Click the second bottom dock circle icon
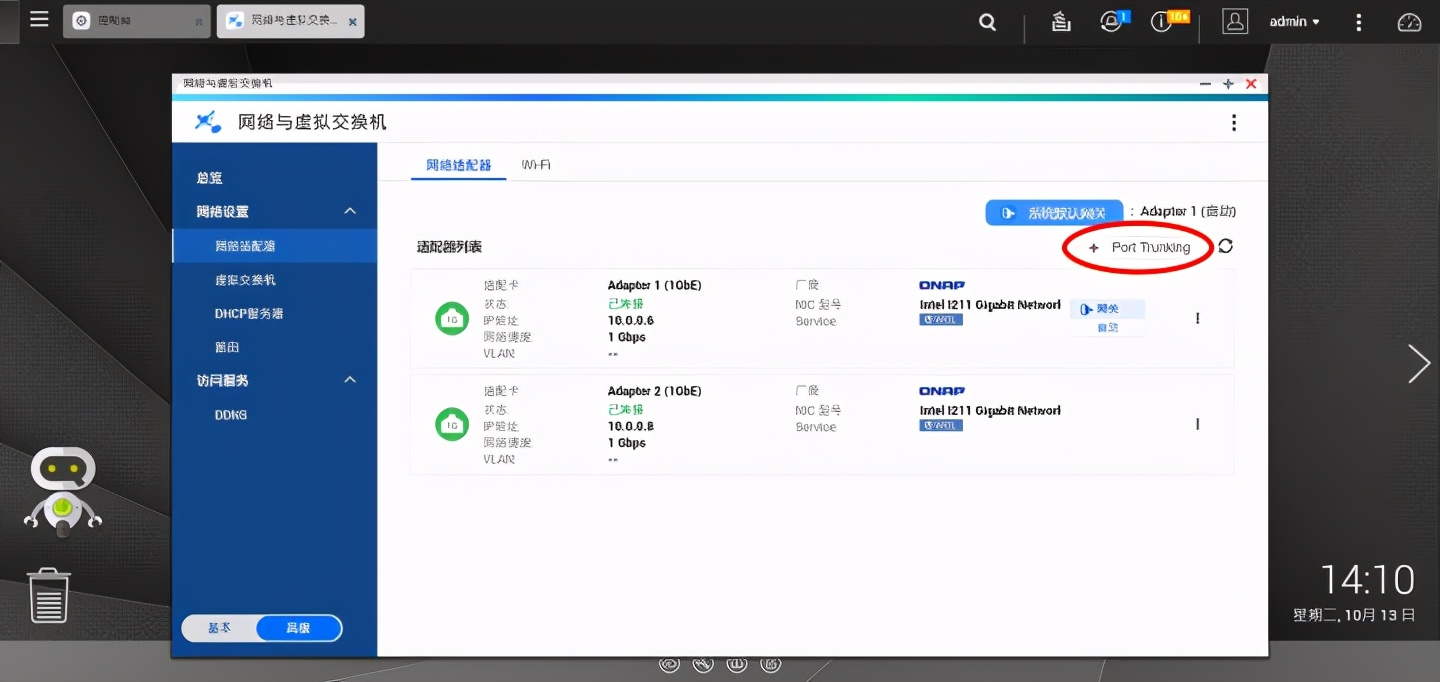The height and width of the screenshot is (682, 1440). pyautogui.click(x=704, y=664)
